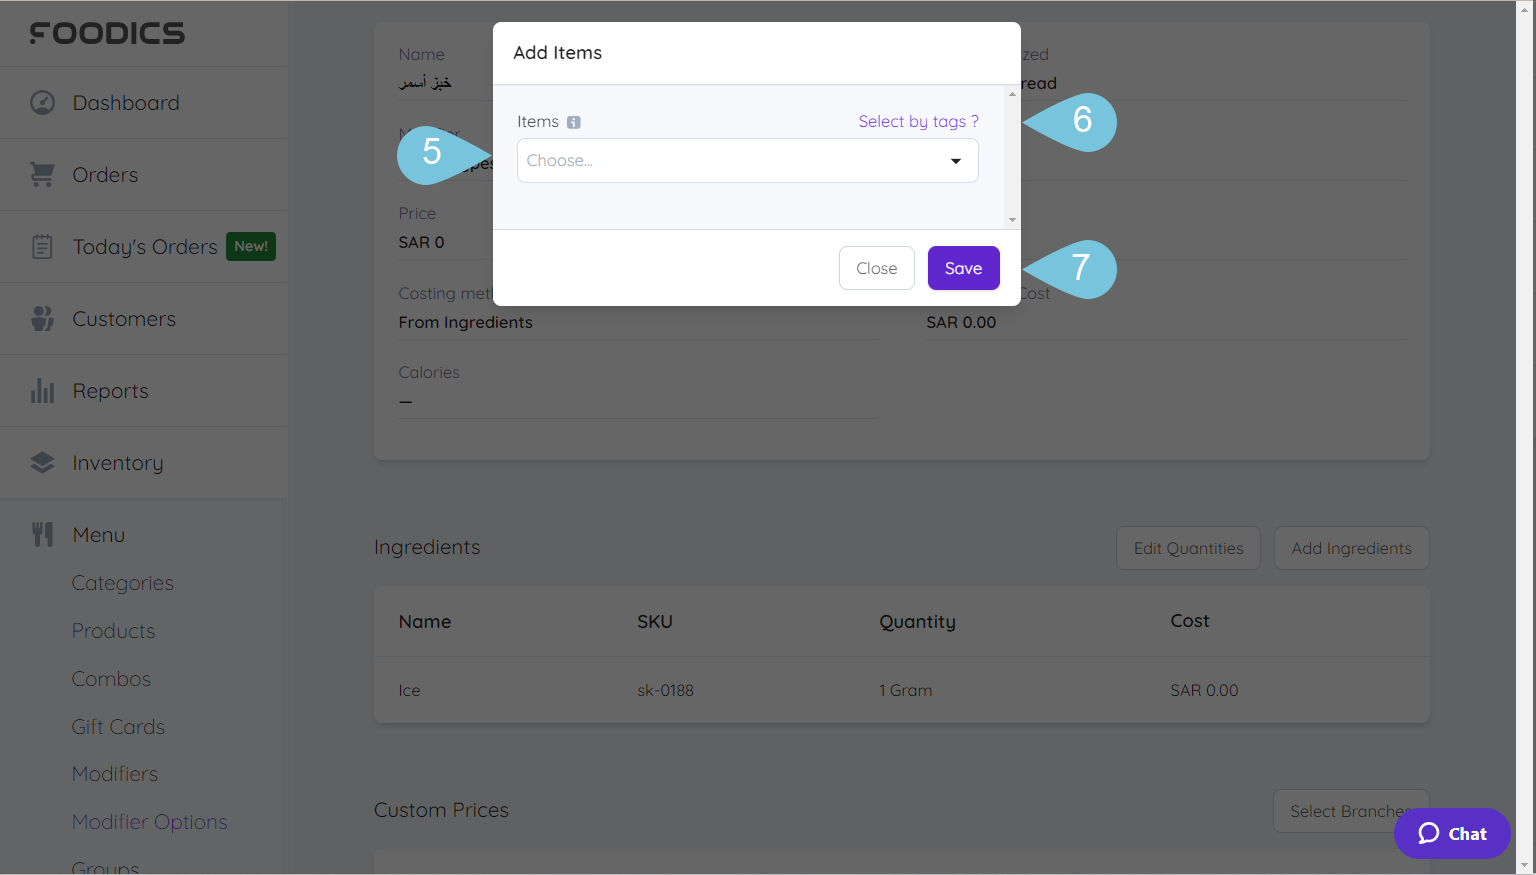This screenshot has height=875, width=1536.
Task: Close the Add Items dialog
Action: click(876, 268)
